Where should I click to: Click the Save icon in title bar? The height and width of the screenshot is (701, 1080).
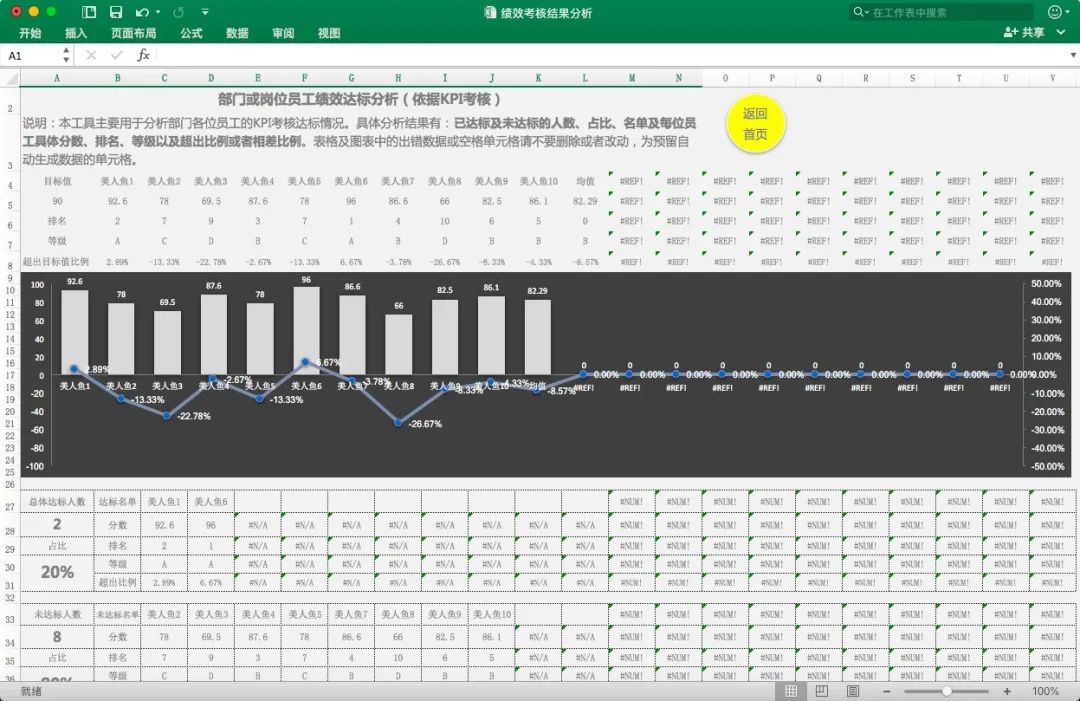tap(116, 12)
